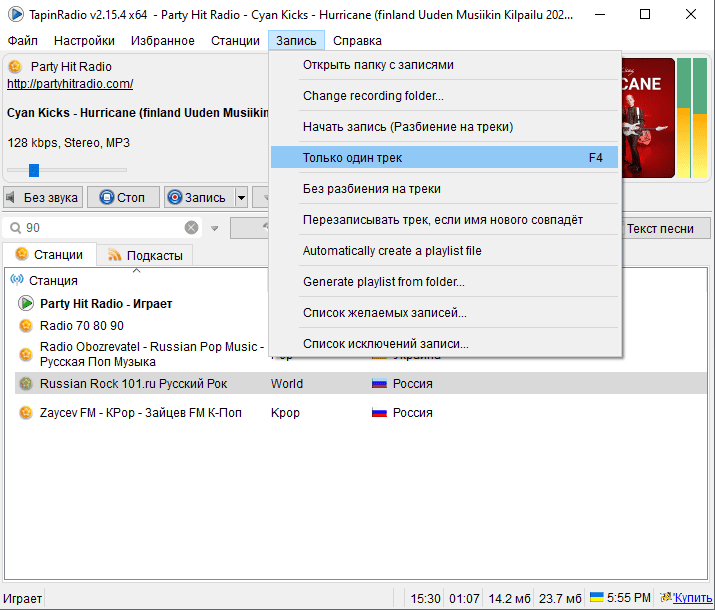Click the 128 kbps, Stereo, MP3 info text
The image size is (715, 610).
[x=68, y=143]
